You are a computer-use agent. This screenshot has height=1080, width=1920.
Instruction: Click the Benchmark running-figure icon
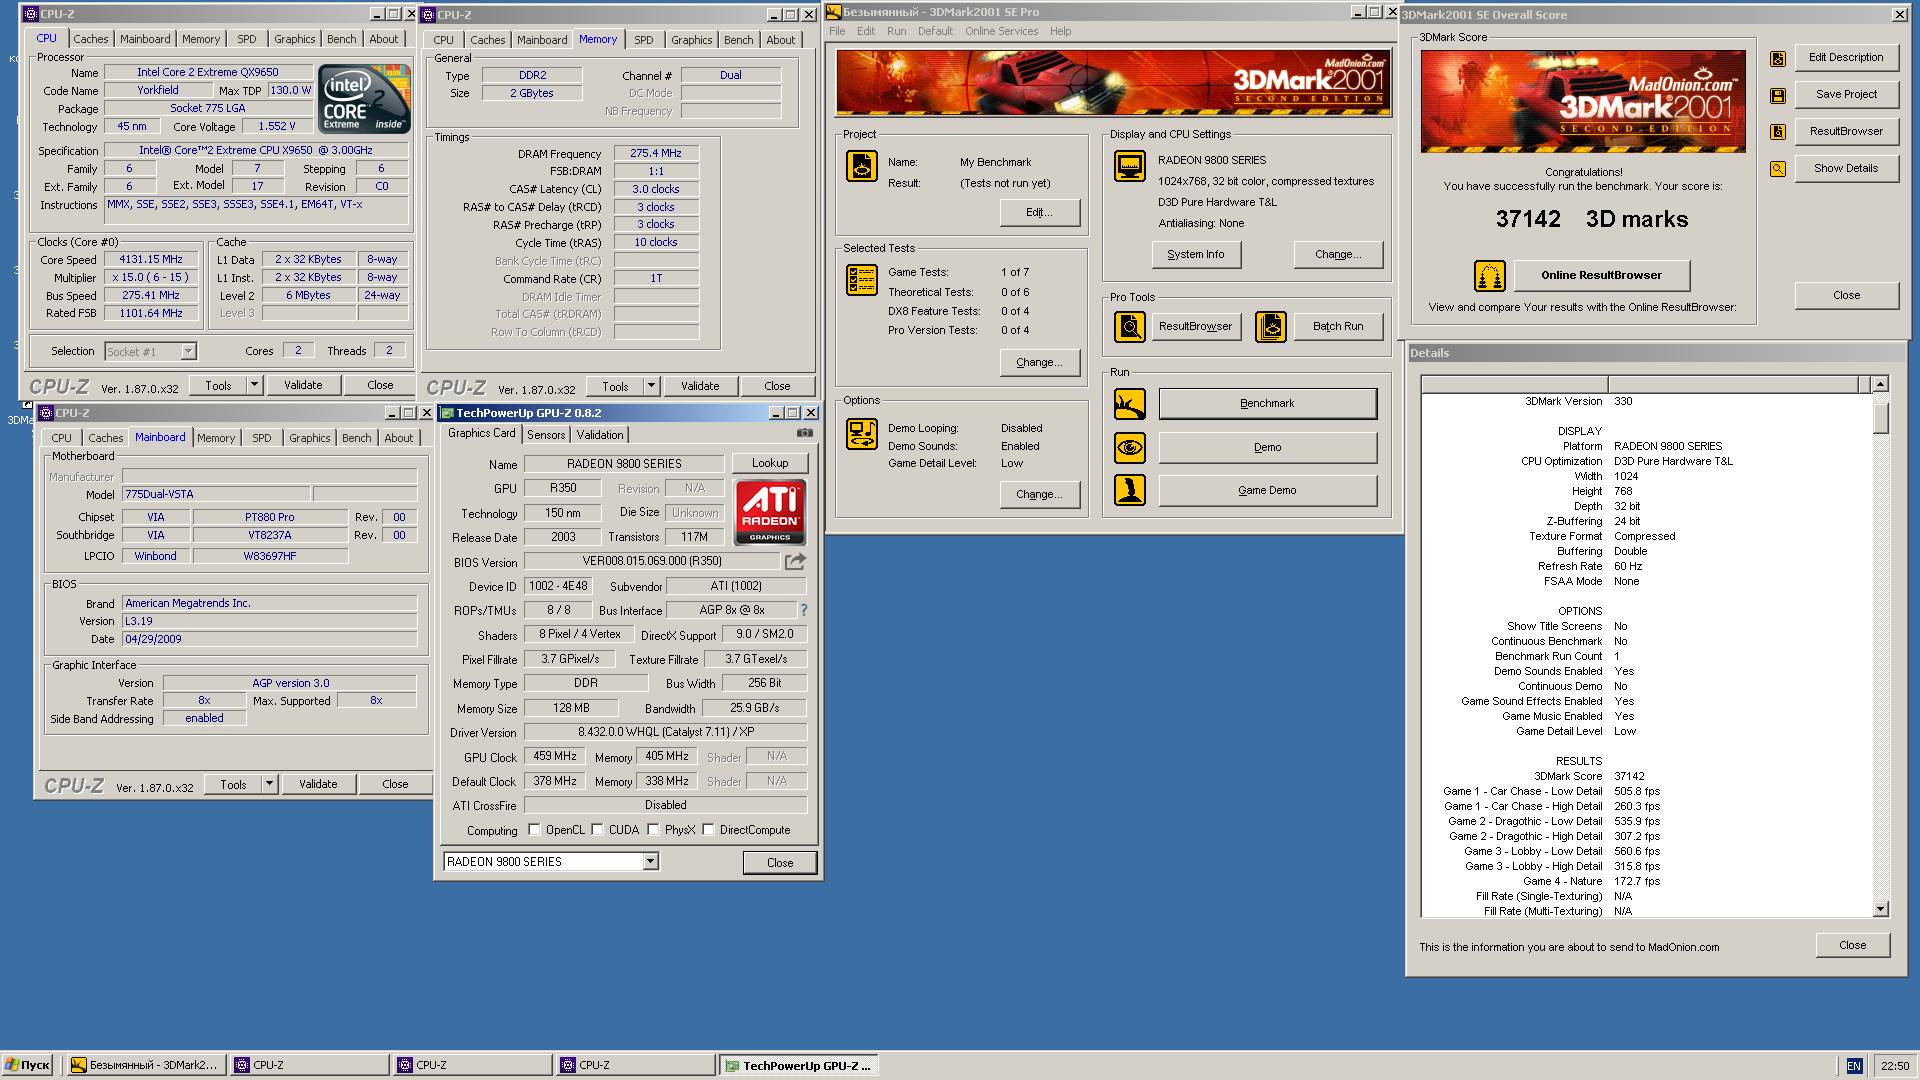click(1130, 404)
